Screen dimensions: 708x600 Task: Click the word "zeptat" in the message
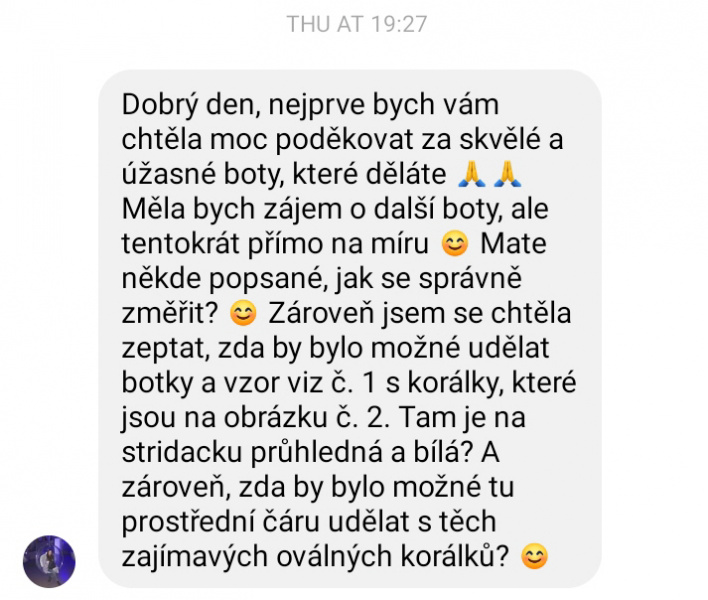point(166,349)
